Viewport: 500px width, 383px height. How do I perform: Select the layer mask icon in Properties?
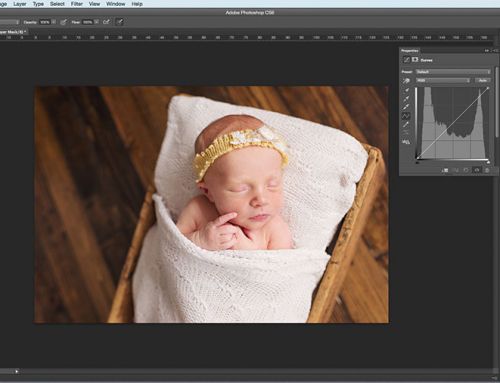point(415,60)
